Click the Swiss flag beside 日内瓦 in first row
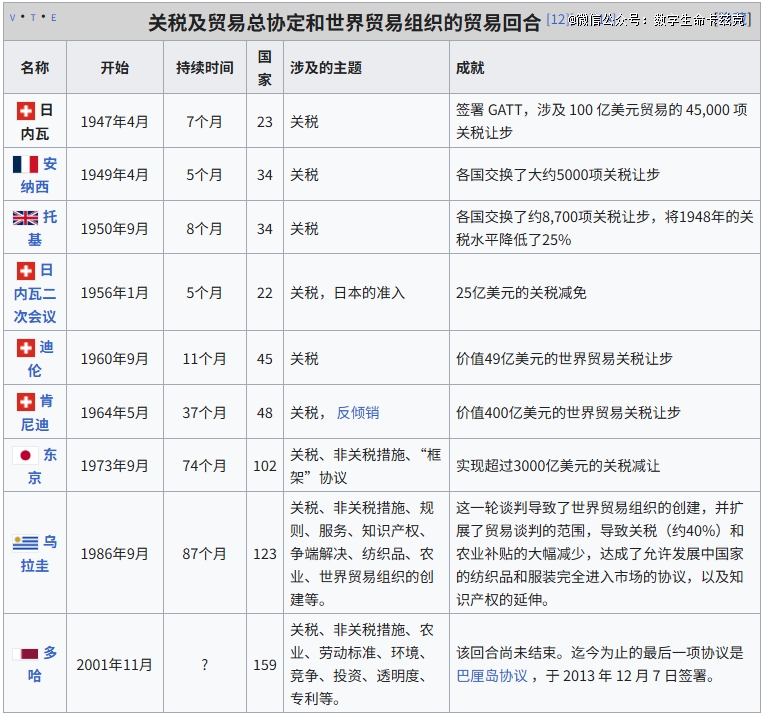Screen dimensions: 763x715 click(x=26, y=111)
